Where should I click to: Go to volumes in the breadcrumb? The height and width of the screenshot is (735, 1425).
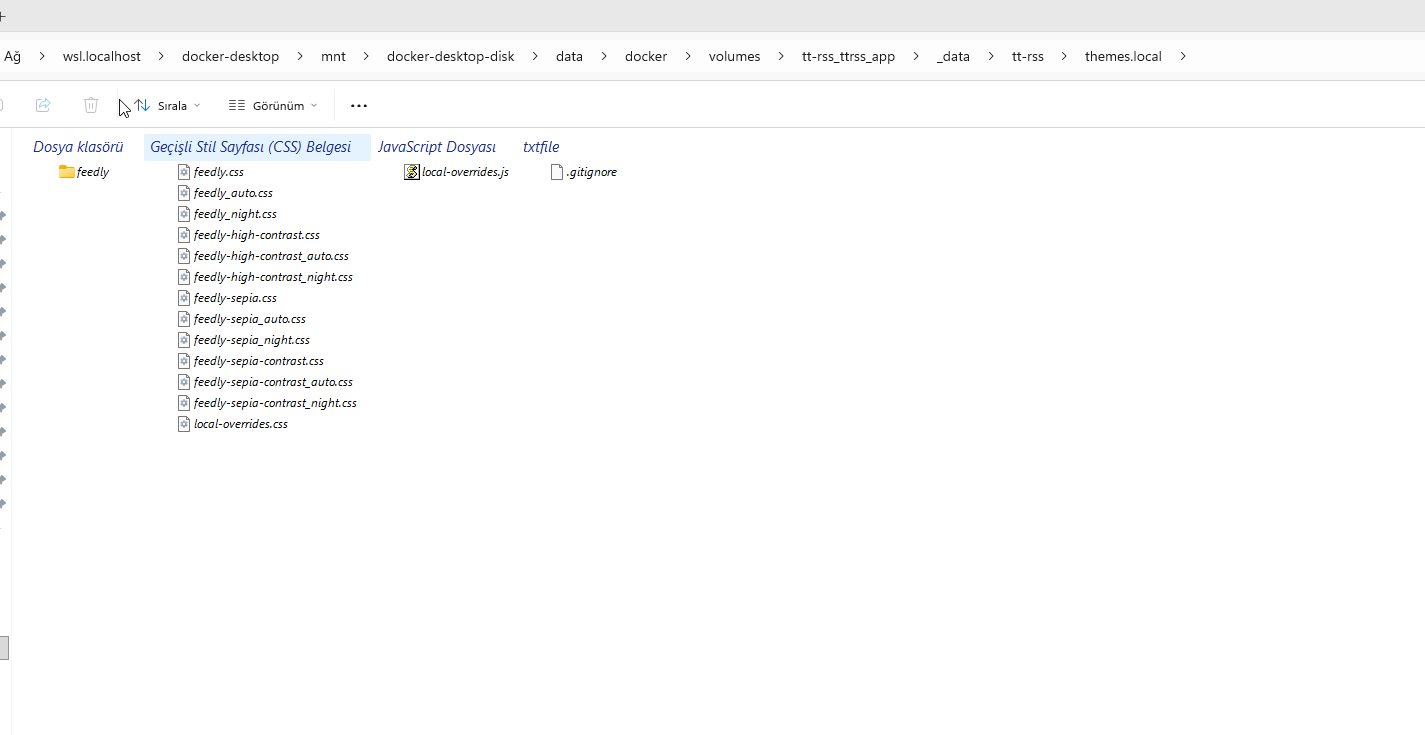(x=734, y=56)
